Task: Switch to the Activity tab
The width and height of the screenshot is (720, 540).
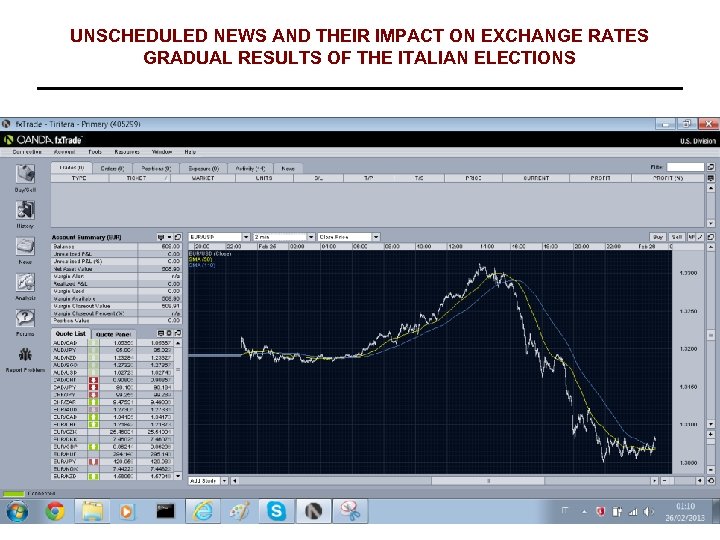Action: (250, 169)
